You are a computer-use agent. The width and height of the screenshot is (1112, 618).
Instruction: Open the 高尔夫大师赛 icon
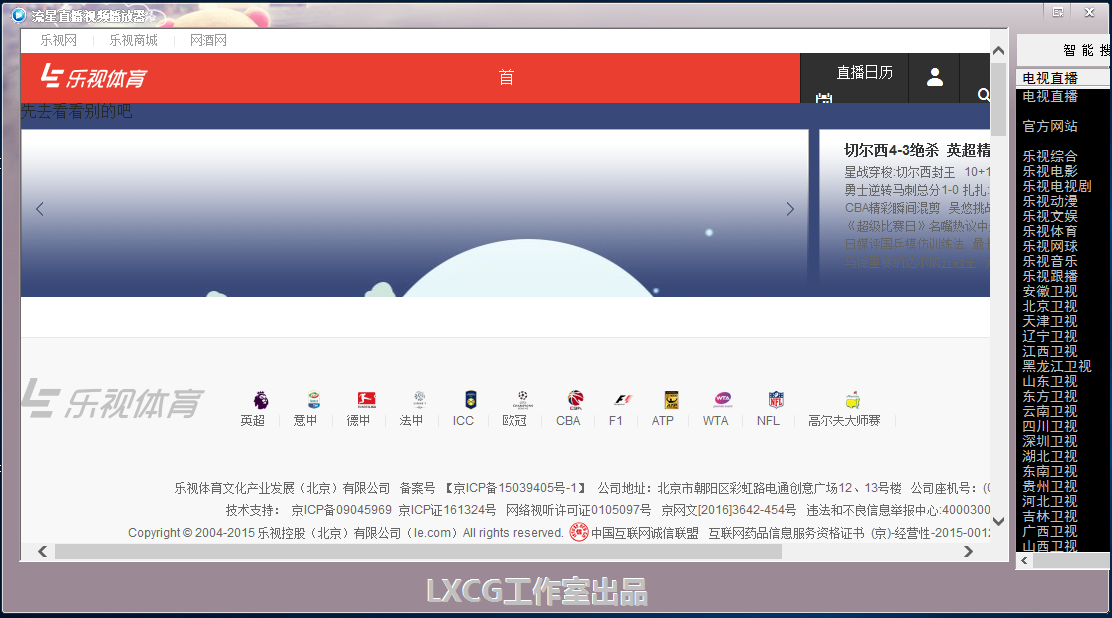(853, 399)
